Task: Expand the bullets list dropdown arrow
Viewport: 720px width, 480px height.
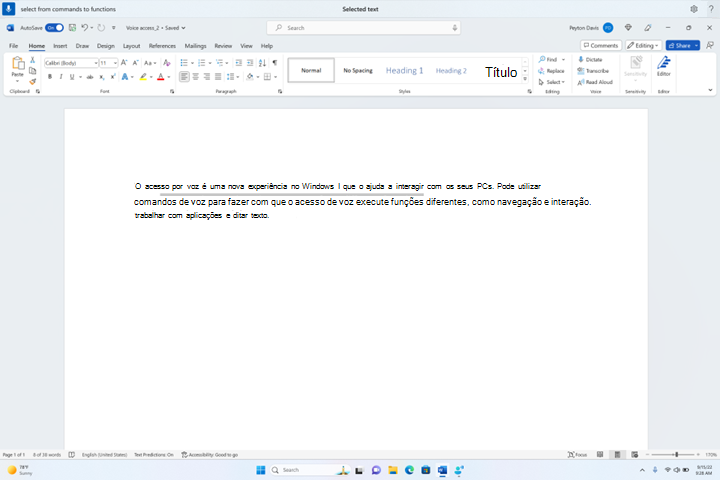Action: 192,63
